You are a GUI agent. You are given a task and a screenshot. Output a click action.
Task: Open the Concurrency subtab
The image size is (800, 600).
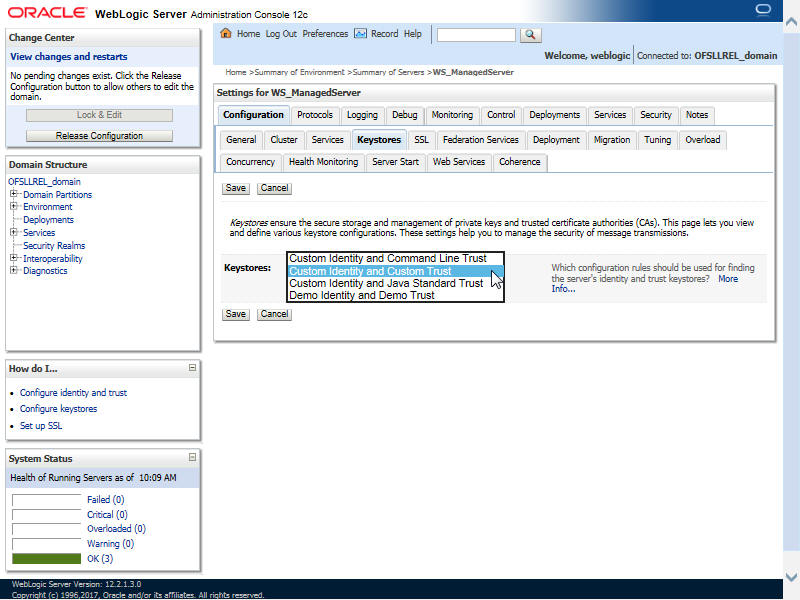tap(251, 162)
